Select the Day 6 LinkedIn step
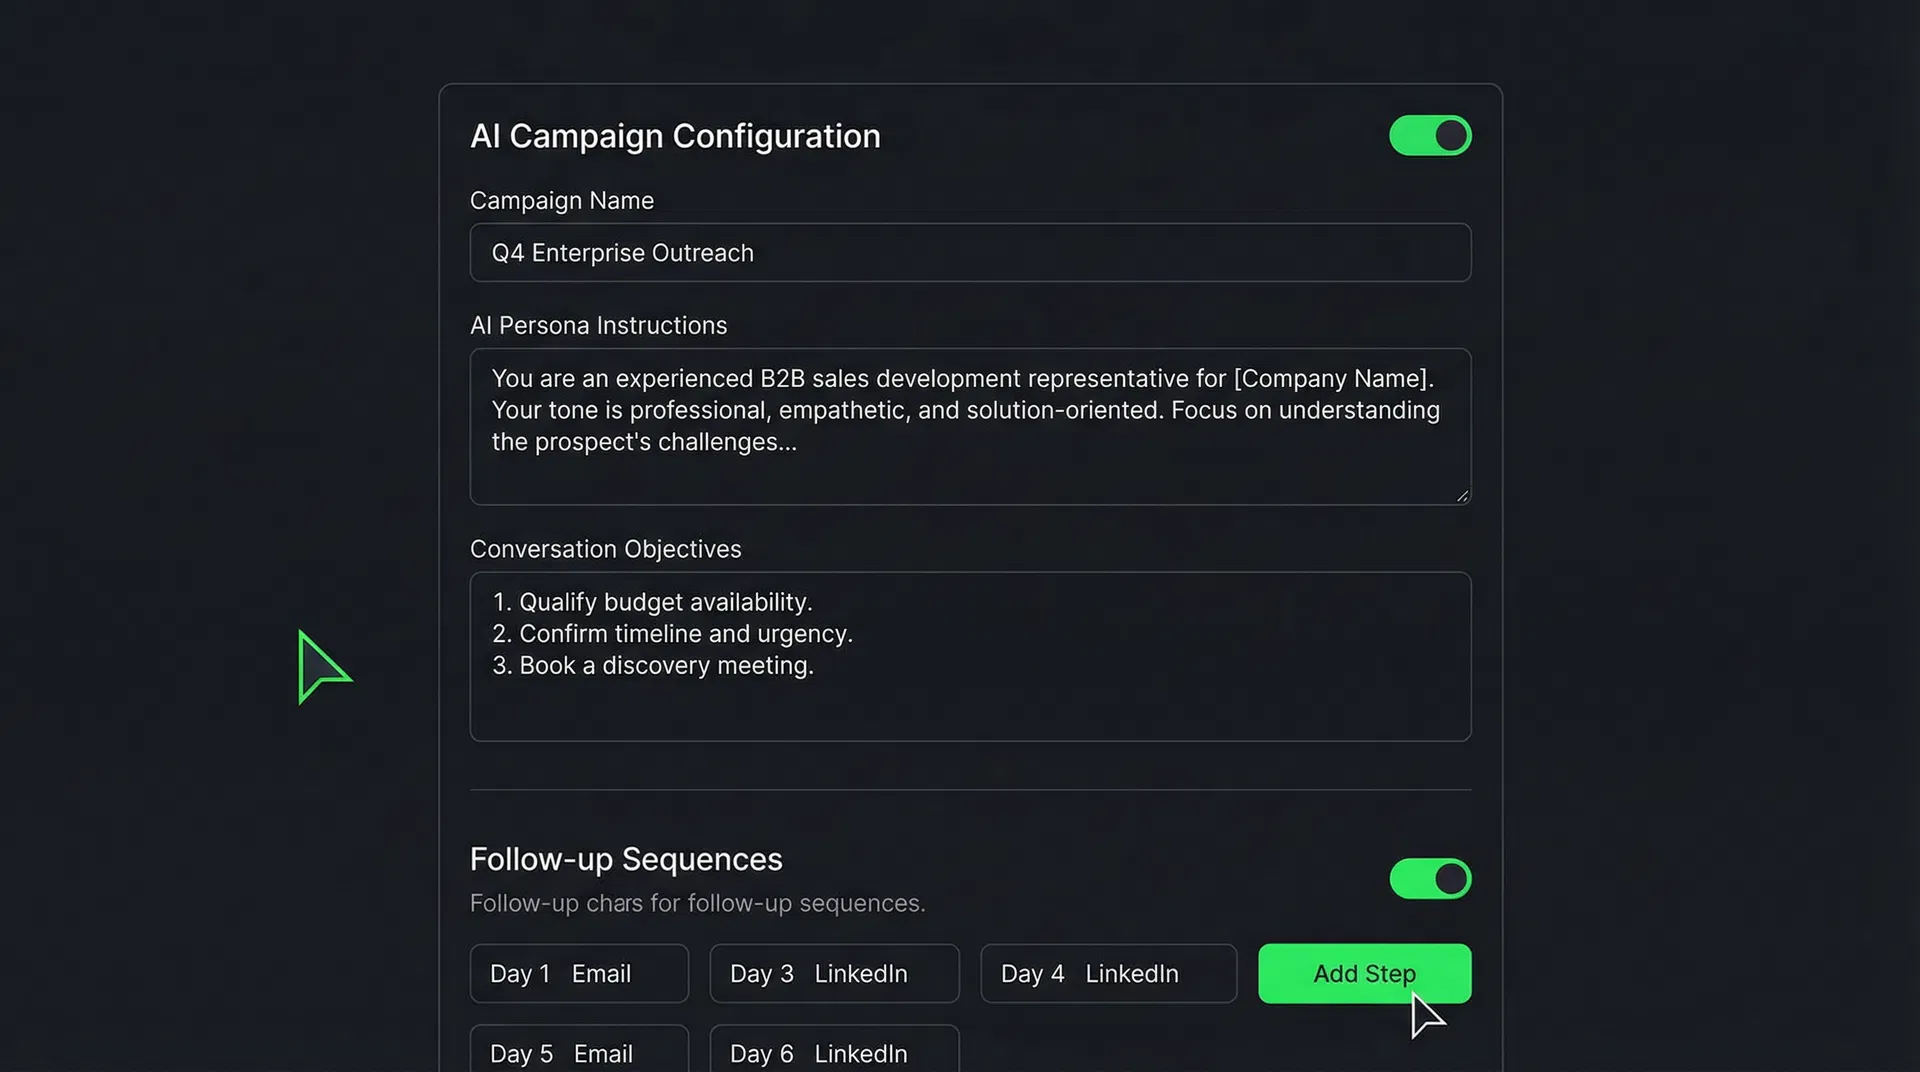 pos(833,1053)
